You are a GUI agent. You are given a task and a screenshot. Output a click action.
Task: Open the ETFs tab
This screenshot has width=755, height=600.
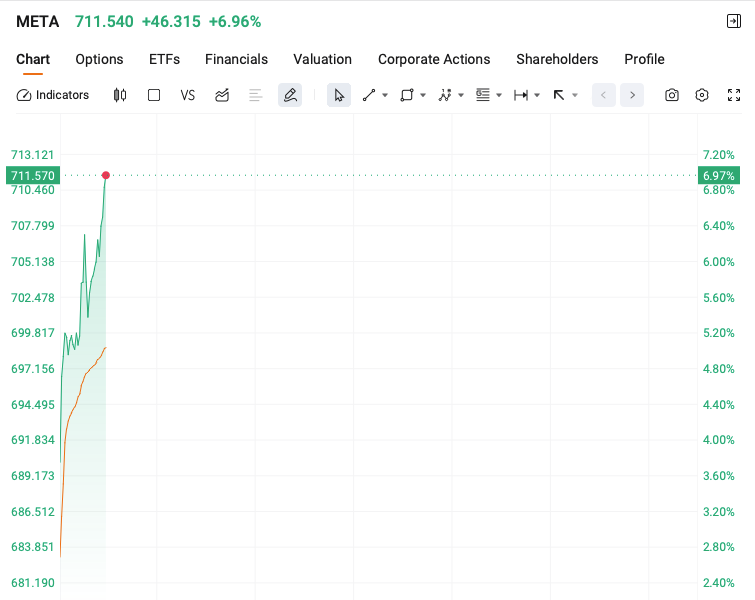point(164,59)
